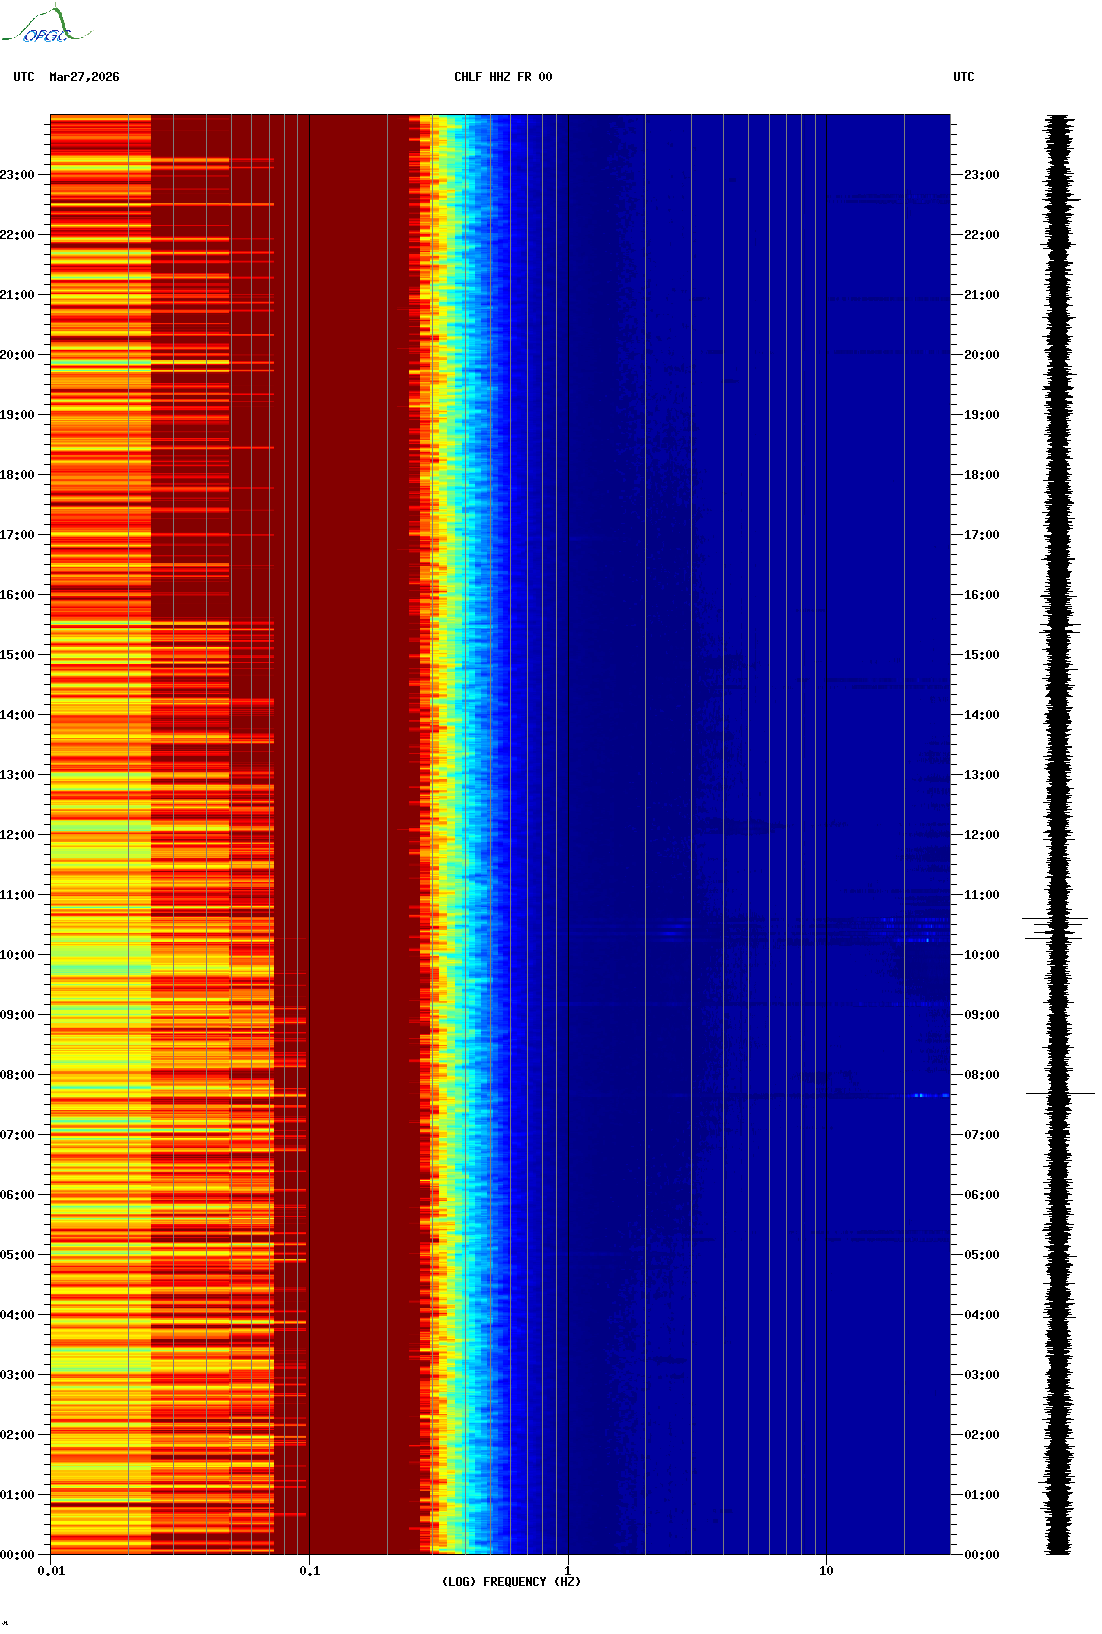The image size is (1102, 1634).
Task: Click '23:00' on the right time axis
Action: [x=982, y=175]
